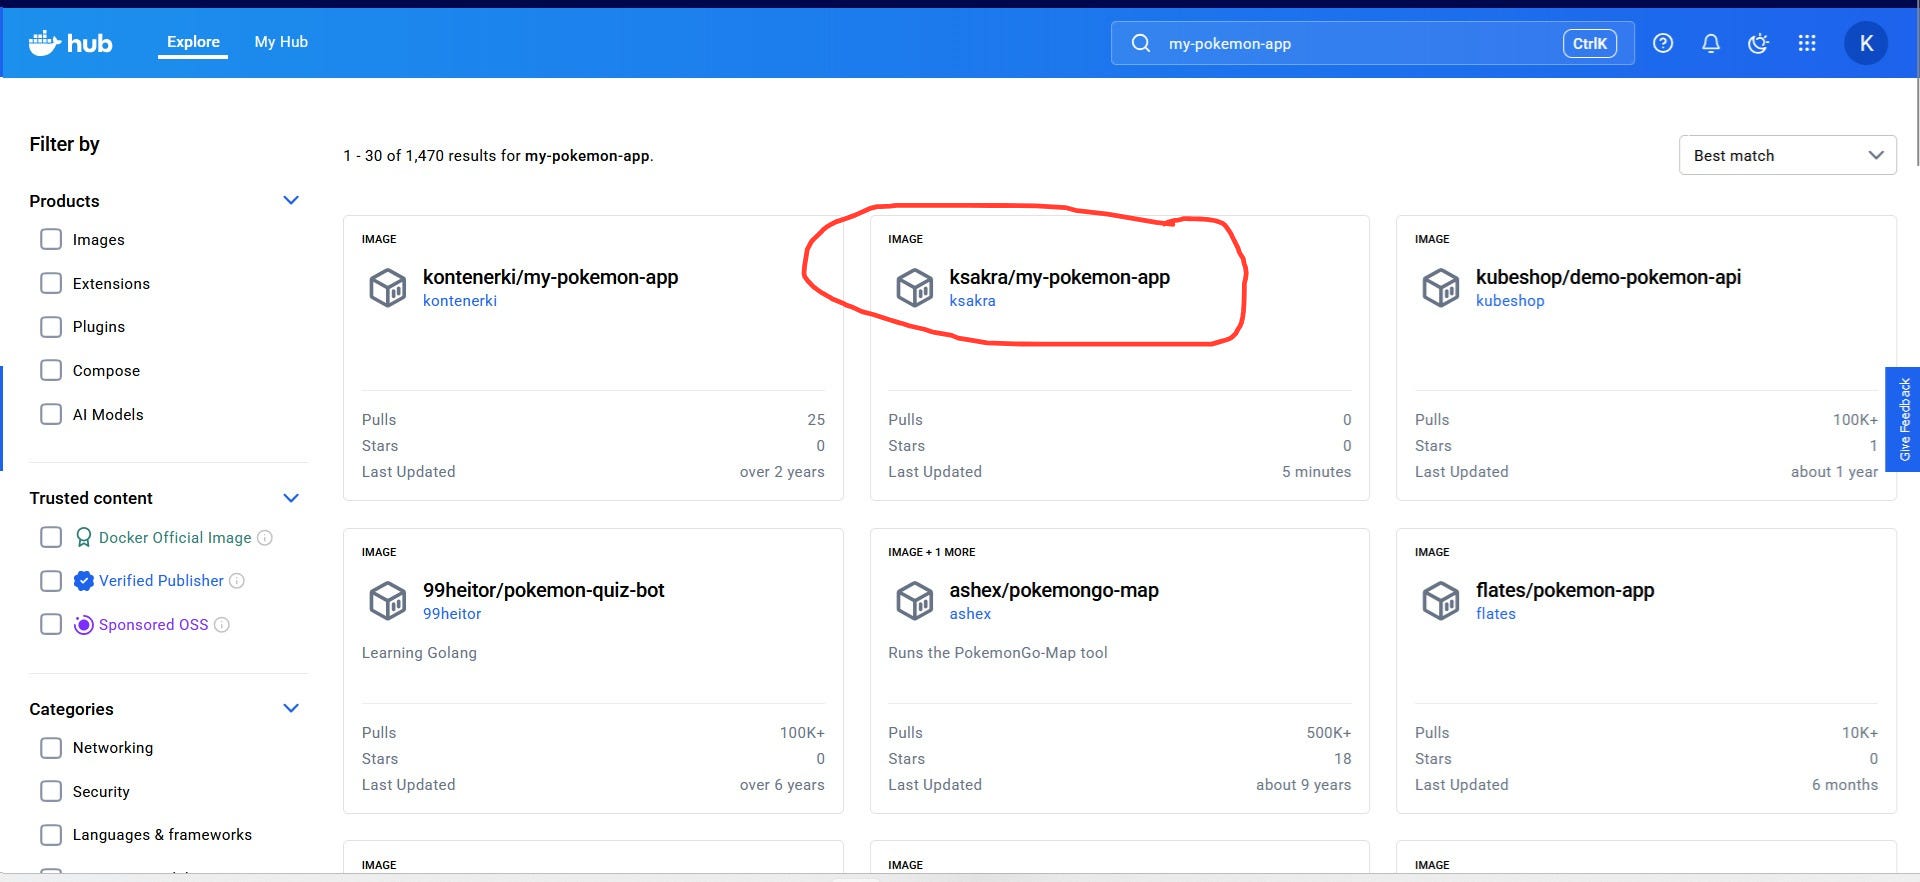Image resolution: width=1920 pixels, height=882 pixels.
Task: Visit the kubeshop publisher link
Action: pyautogui.click(x=1510, y=301)
